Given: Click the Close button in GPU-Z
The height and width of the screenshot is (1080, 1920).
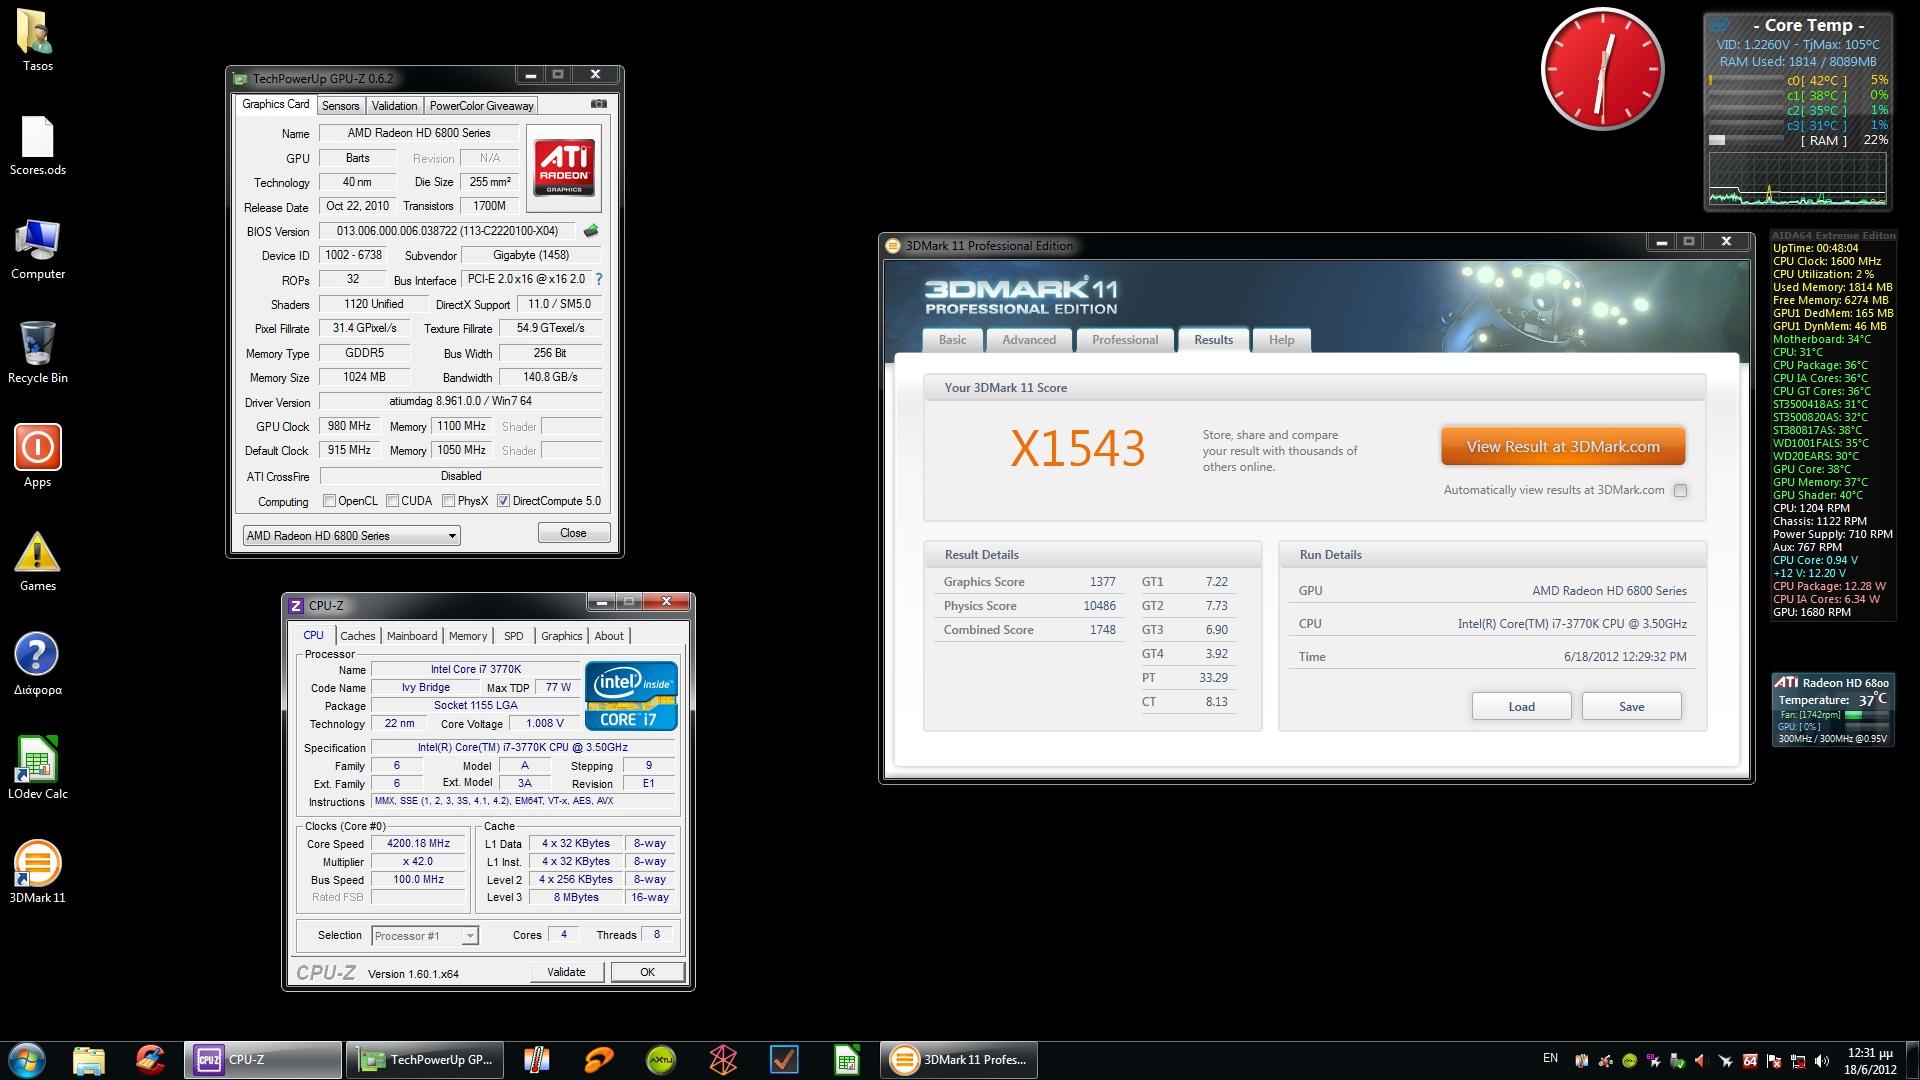Looking at the screenshot, I should pos(573,533).
